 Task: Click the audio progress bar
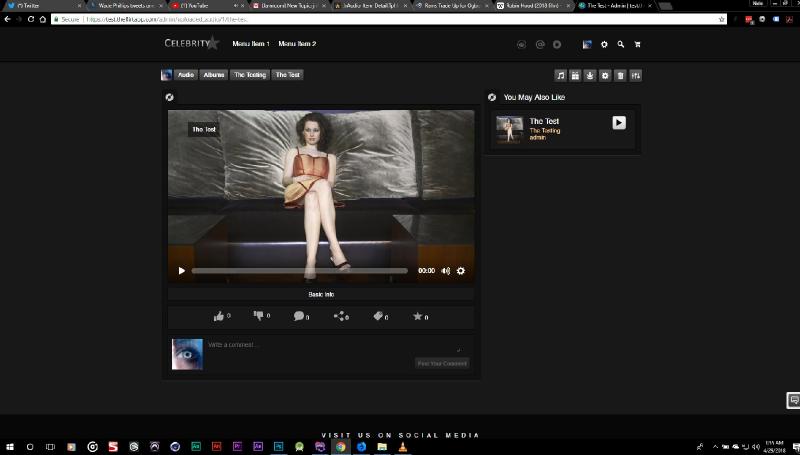click(299, 271)
